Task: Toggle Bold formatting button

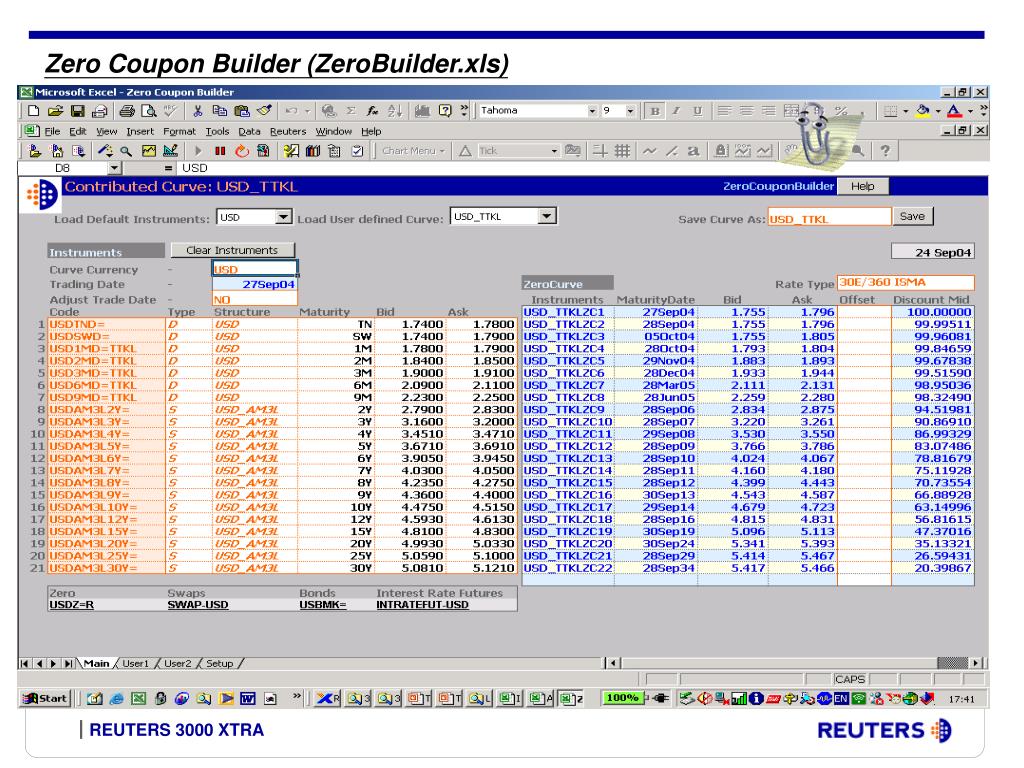Action: pyautogui.click(x=654, y=111)
